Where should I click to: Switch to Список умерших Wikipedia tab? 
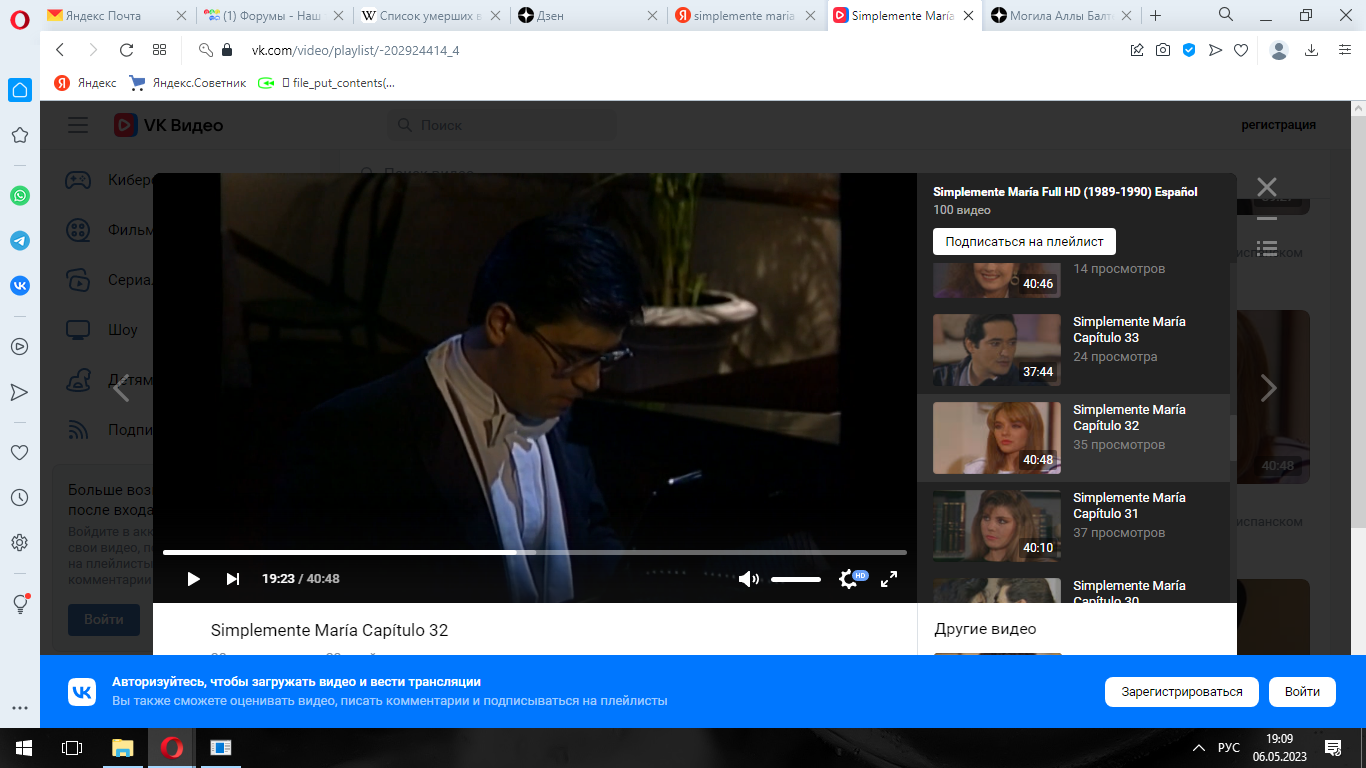pos(431,15)
